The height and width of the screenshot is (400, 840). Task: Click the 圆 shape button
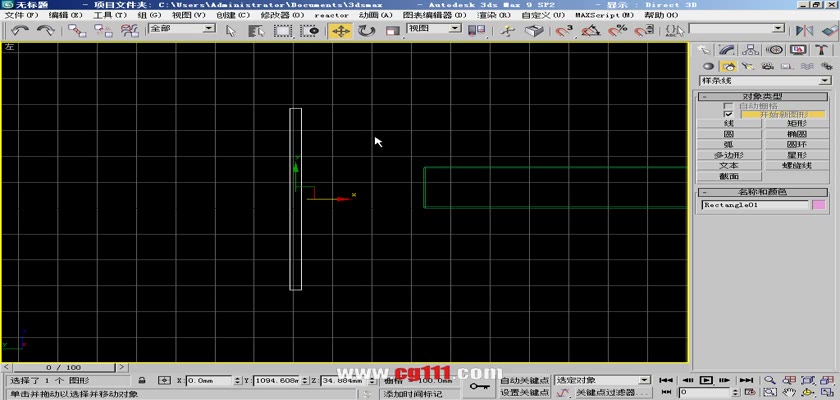pyautogui.click(x=729, y=134)
